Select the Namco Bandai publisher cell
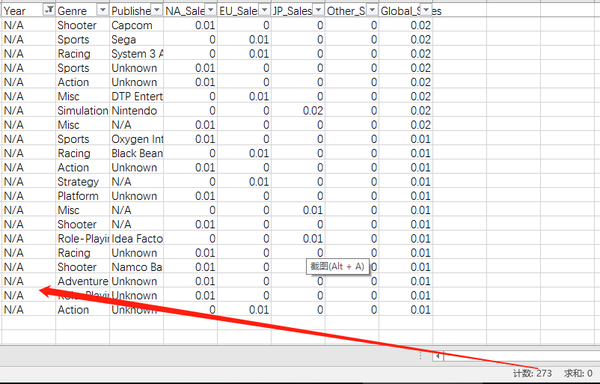 click(137, 267)
